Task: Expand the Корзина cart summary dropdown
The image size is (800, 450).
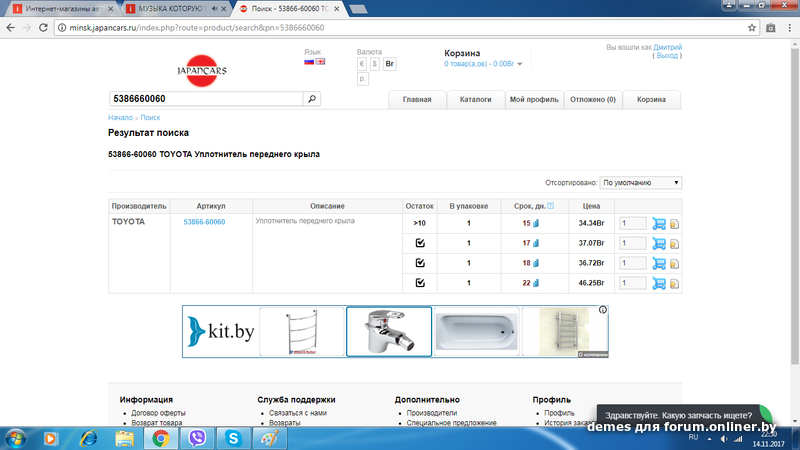Action: point(520,64)
